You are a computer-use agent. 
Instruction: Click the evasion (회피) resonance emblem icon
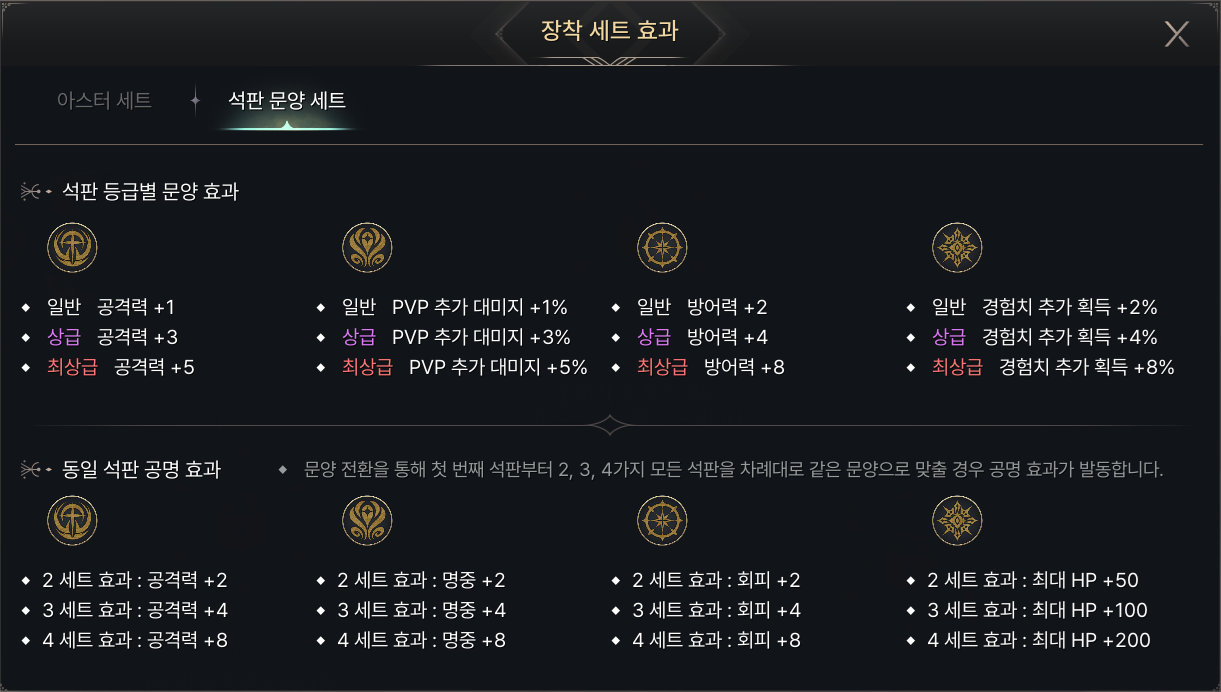pos(662,521)
